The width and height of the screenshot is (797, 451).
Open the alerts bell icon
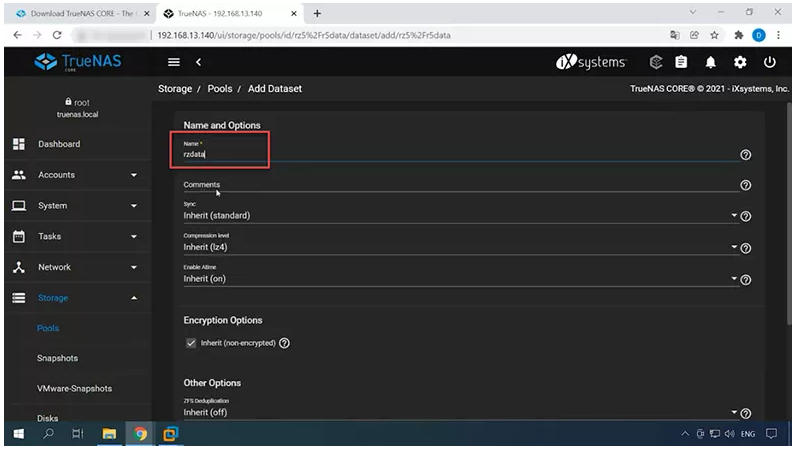pos(711,62)
